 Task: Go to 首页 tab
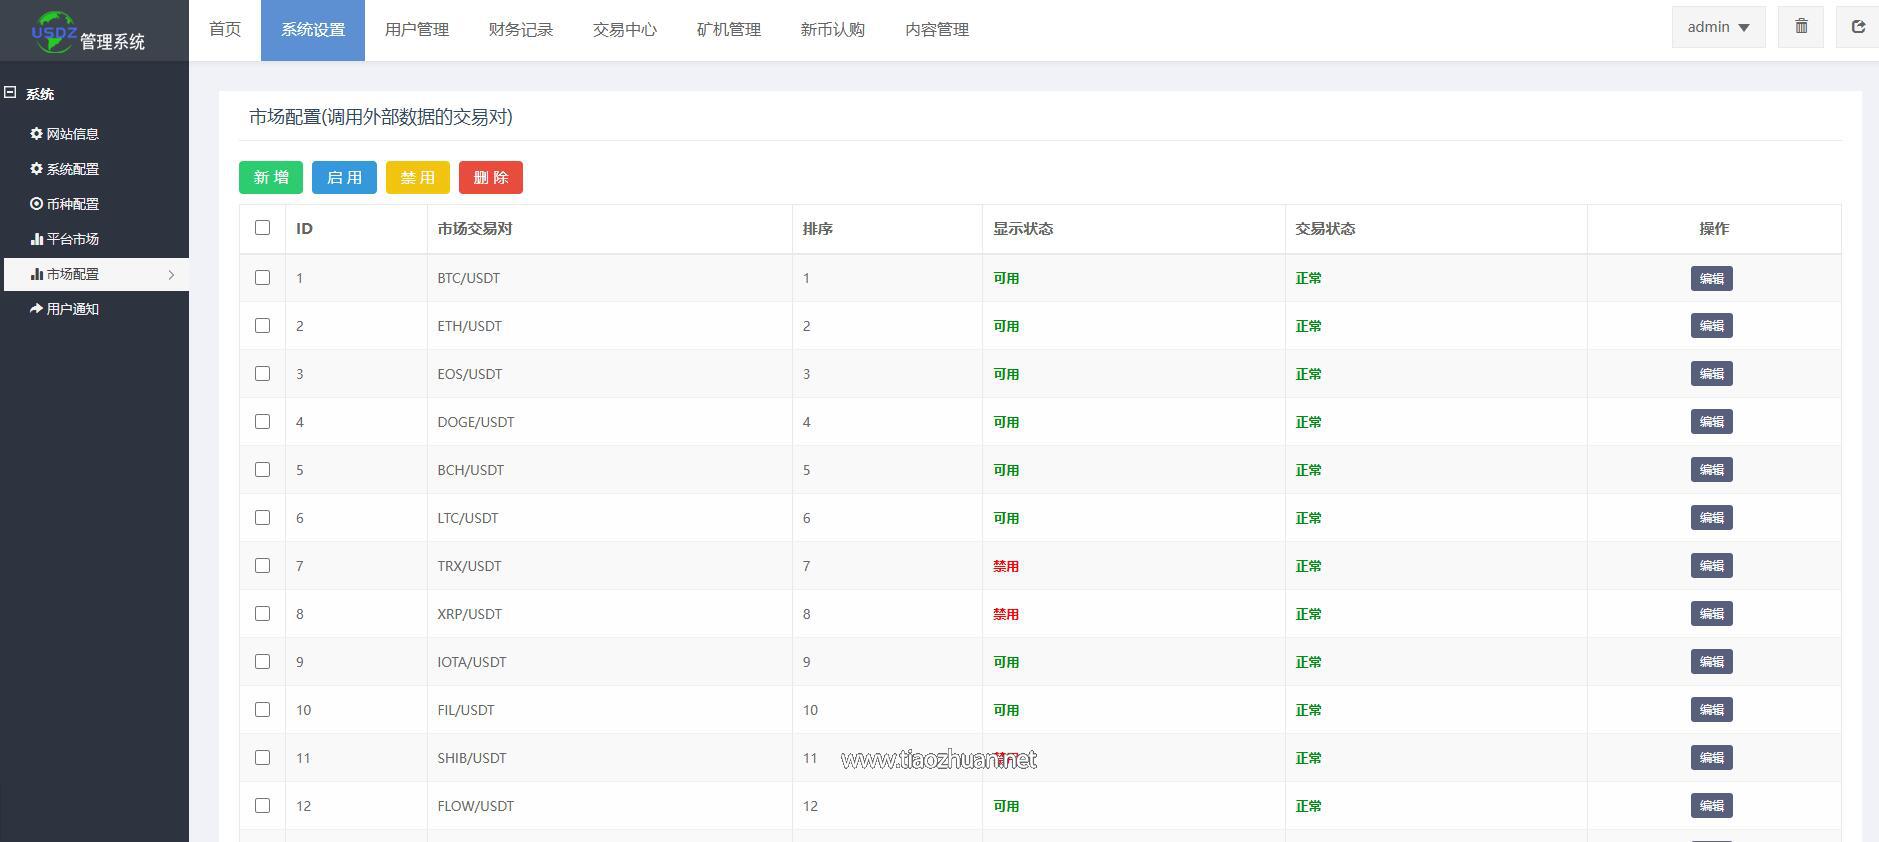tap(225, 30)
